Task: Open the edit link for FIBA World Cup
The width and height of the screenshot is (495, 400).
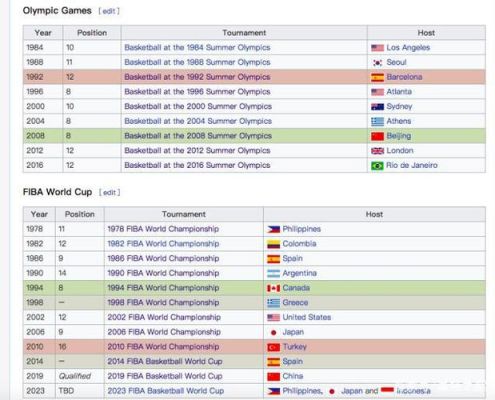Action: click(109, 192)
